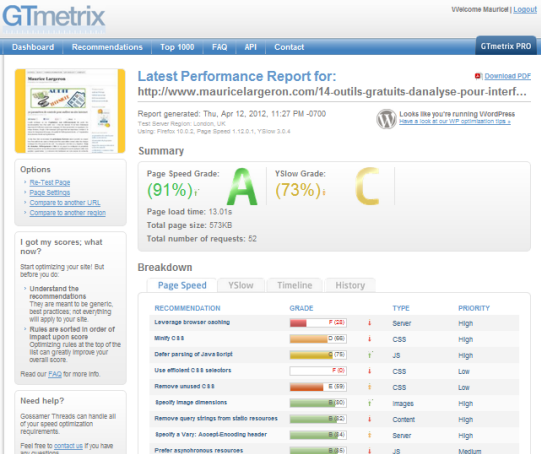Expand Specify a Vary: Accept-Encoding header

[x=211, y=434]
